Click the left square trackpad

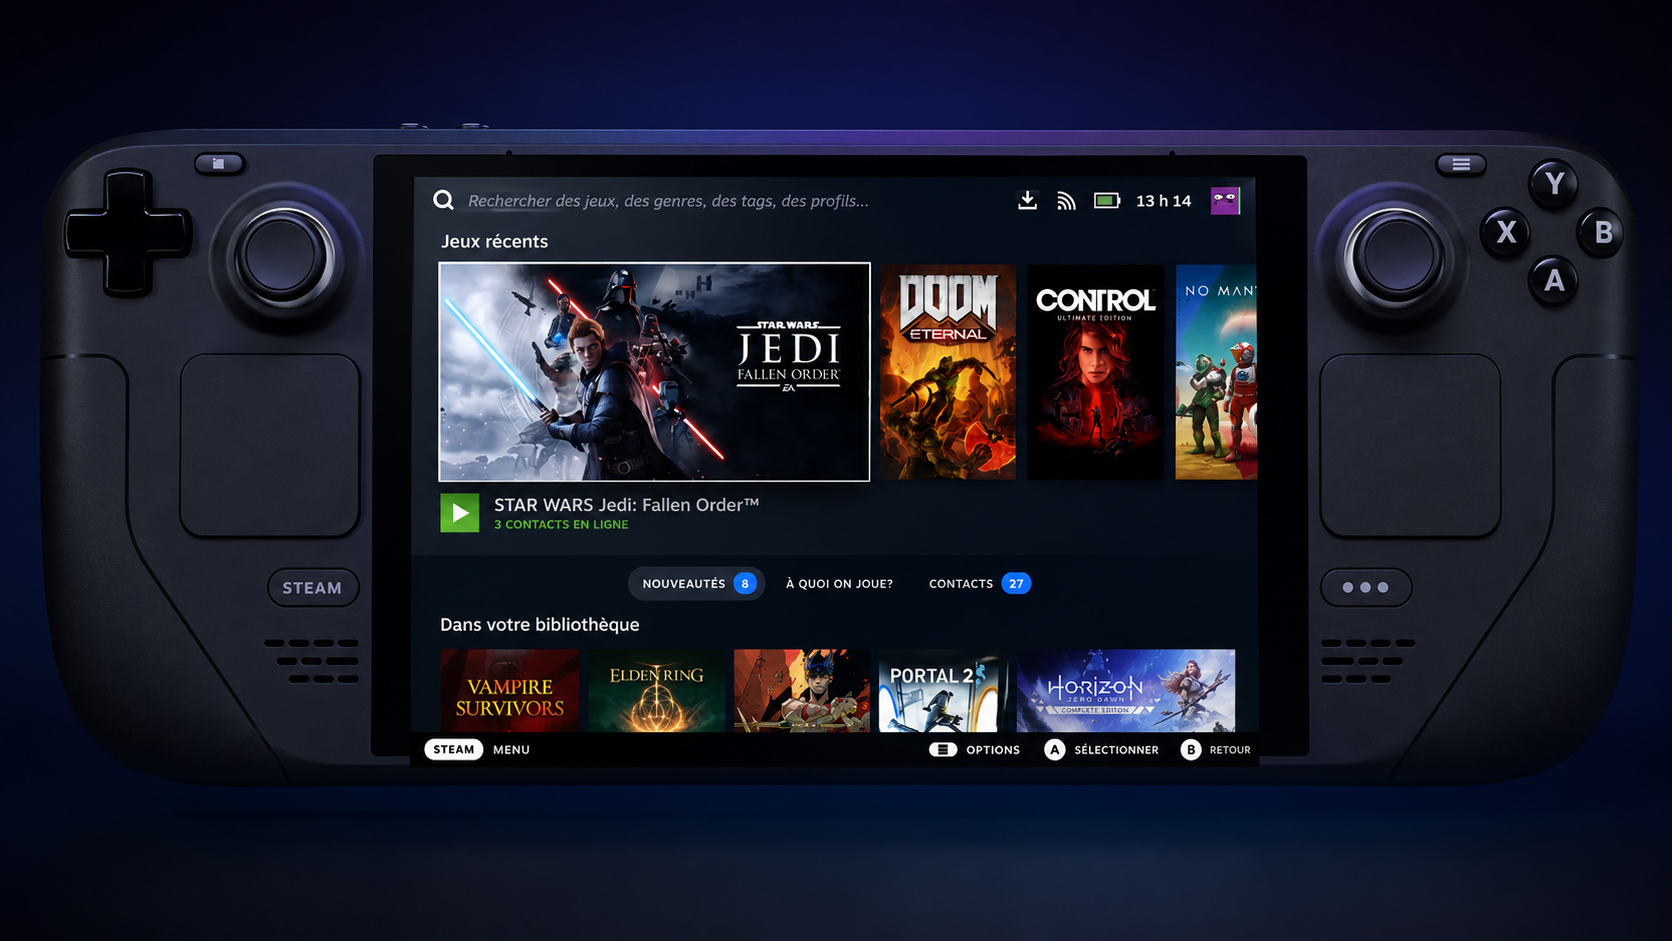[270, 445]
